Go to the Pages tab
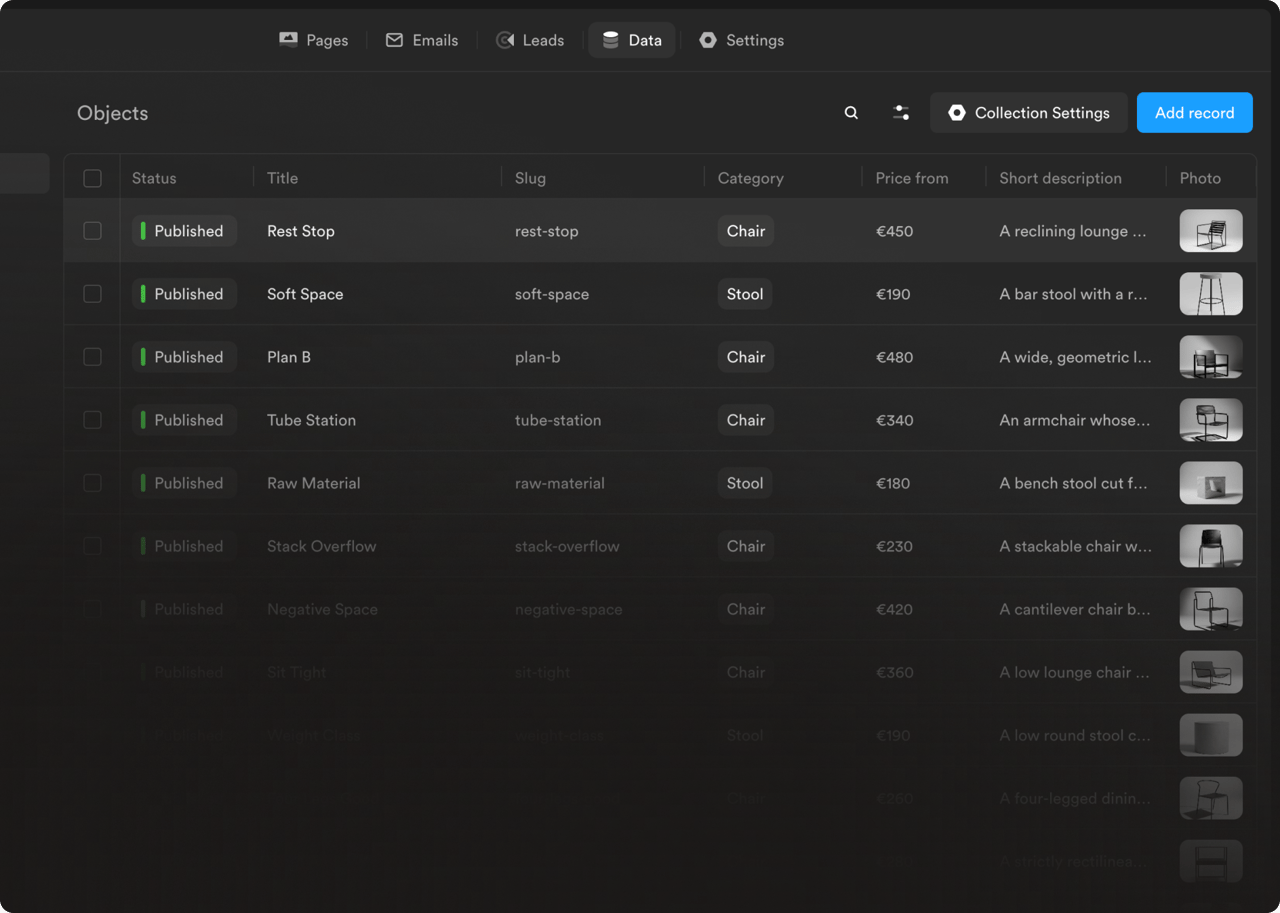1280x913 pixels. tap(313, 40)
